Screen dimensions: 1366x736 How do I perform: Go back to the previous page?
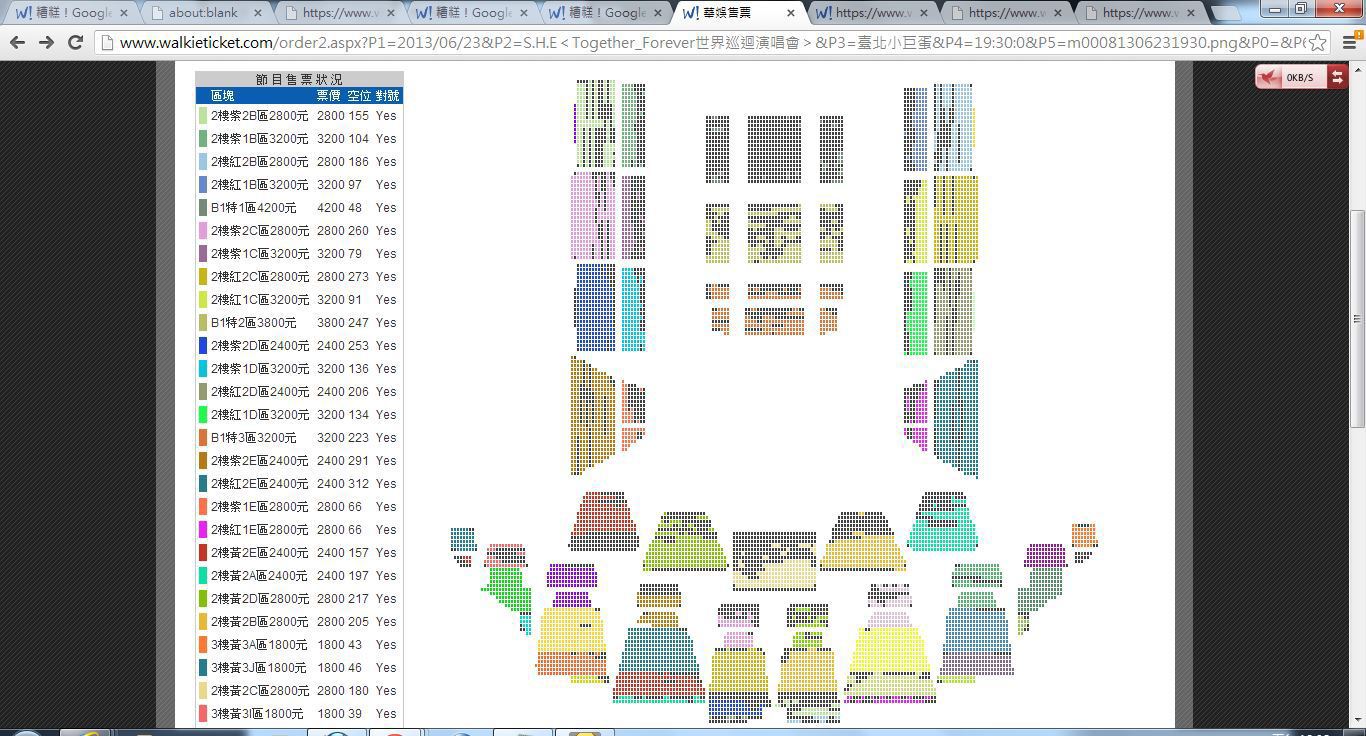pyautogui.click(x=17, y=43)
